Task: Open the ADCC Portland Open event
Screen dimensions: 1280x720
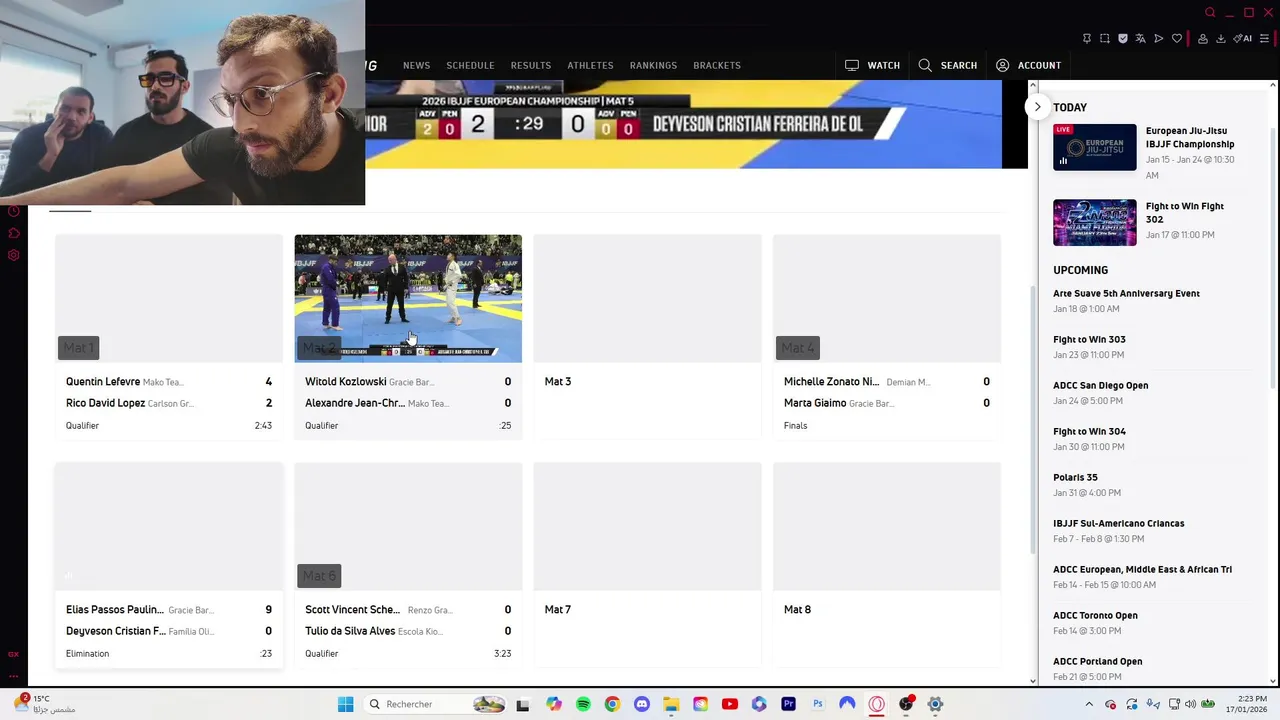Action: 1097,661
